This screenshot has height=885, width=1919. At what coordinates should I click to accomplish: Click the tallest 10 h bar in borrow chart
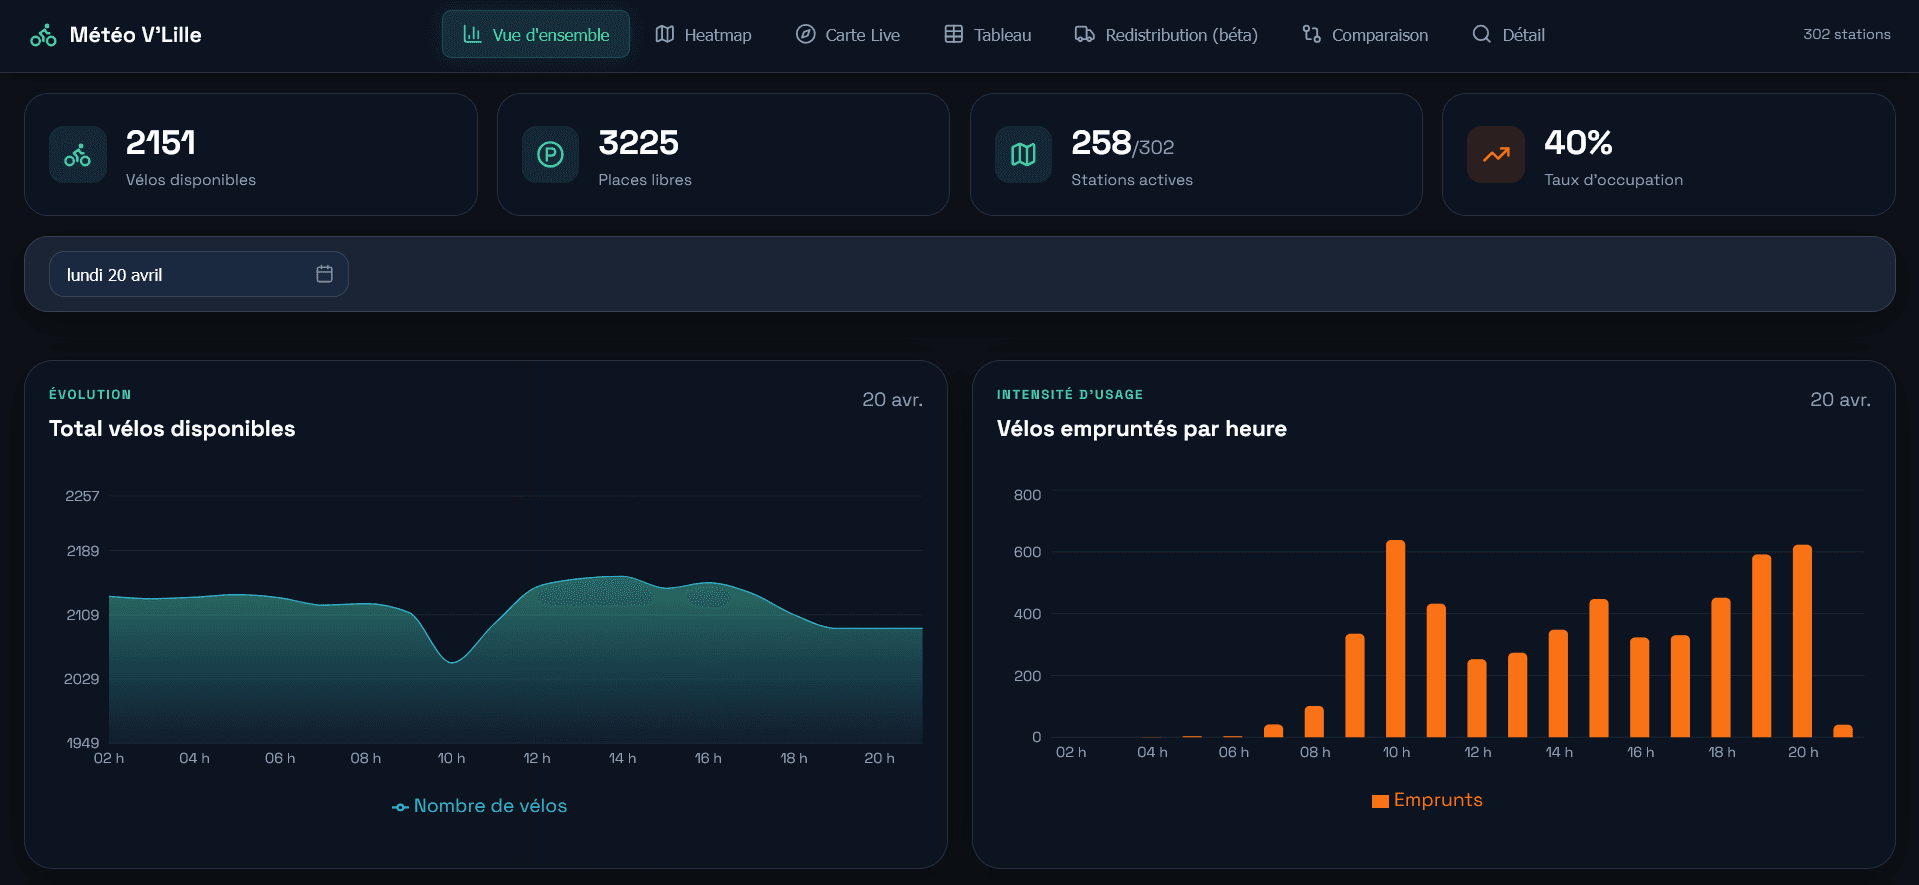pyautogui.click(x=1395, y=640)
